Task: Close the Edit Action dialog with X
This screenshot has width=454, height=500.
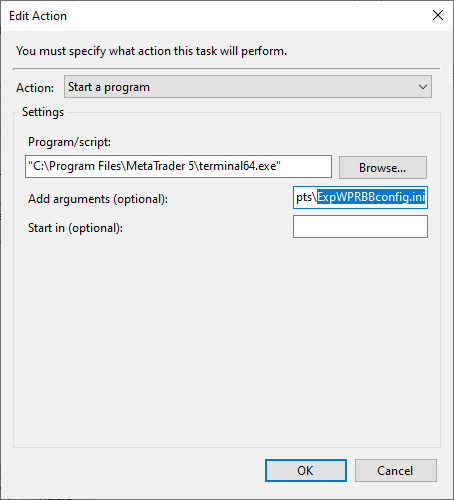Action: point(438,15)
